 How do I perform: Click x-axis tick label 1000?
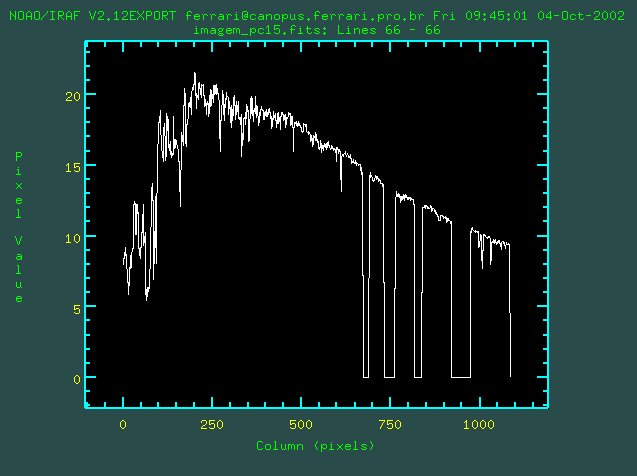tap(479, 425)
